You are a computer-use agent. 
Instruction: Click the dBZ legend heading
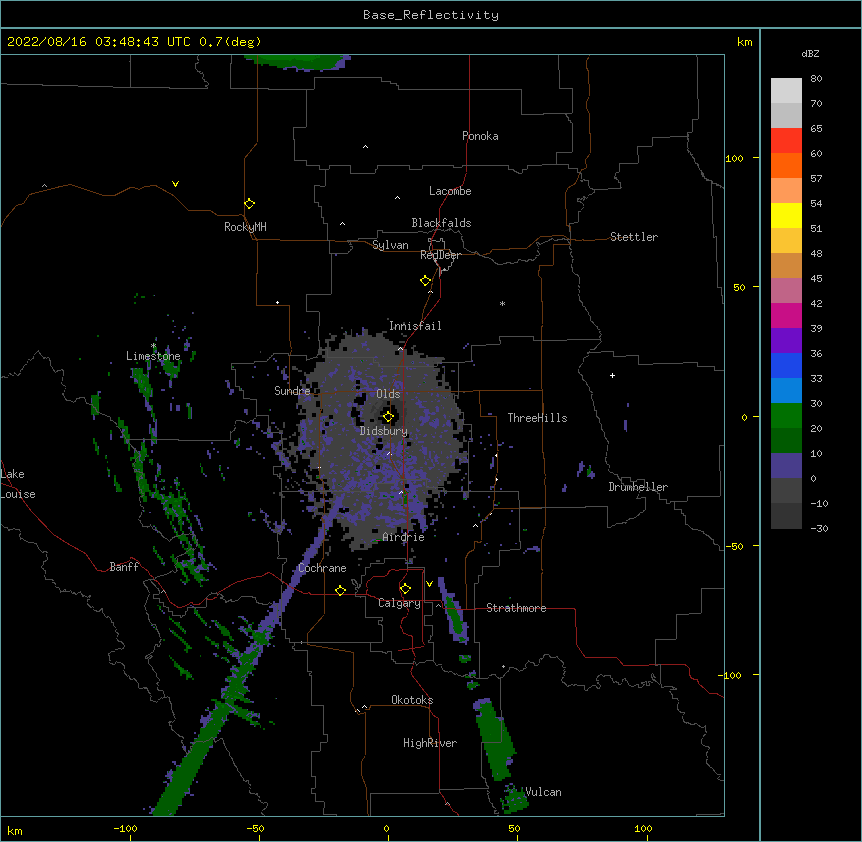[810, 53]
